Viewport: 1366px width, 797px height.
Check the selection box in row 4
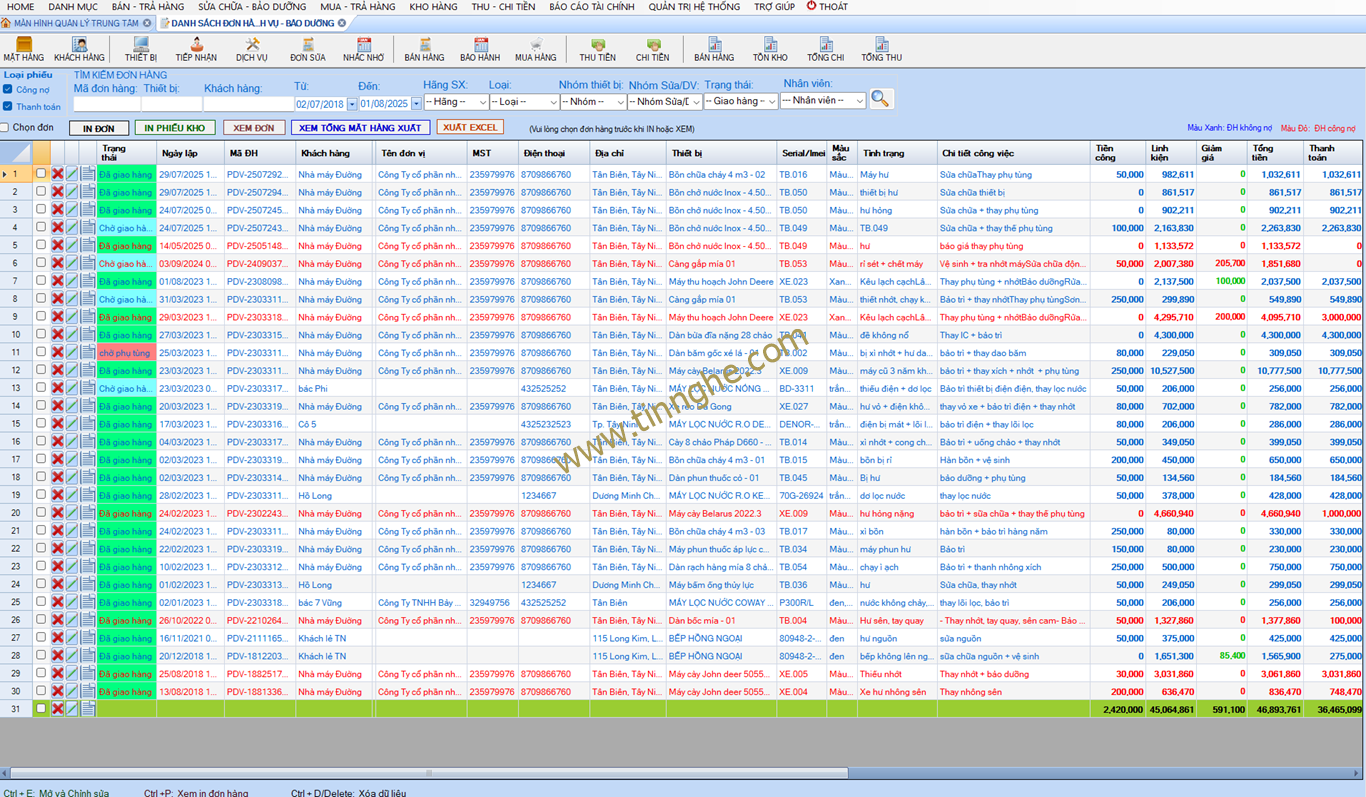tap(41, 228)
